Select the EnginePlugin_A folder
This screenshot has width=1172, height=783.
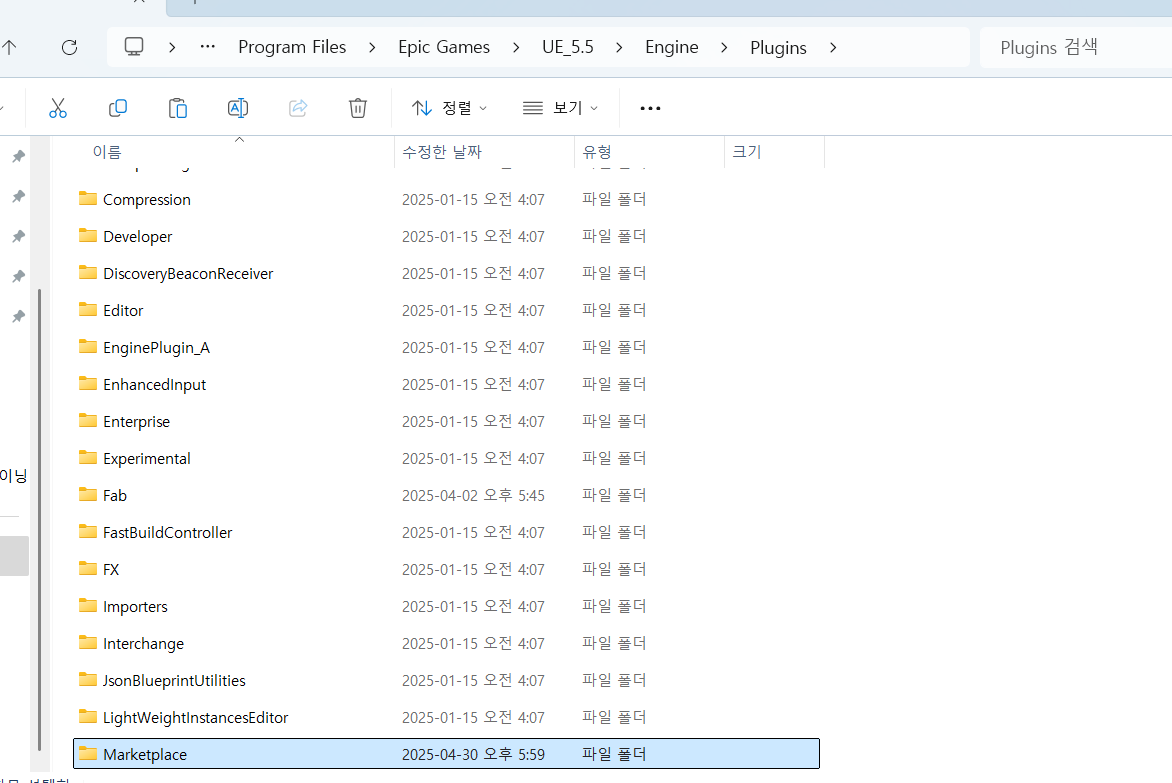156,347
